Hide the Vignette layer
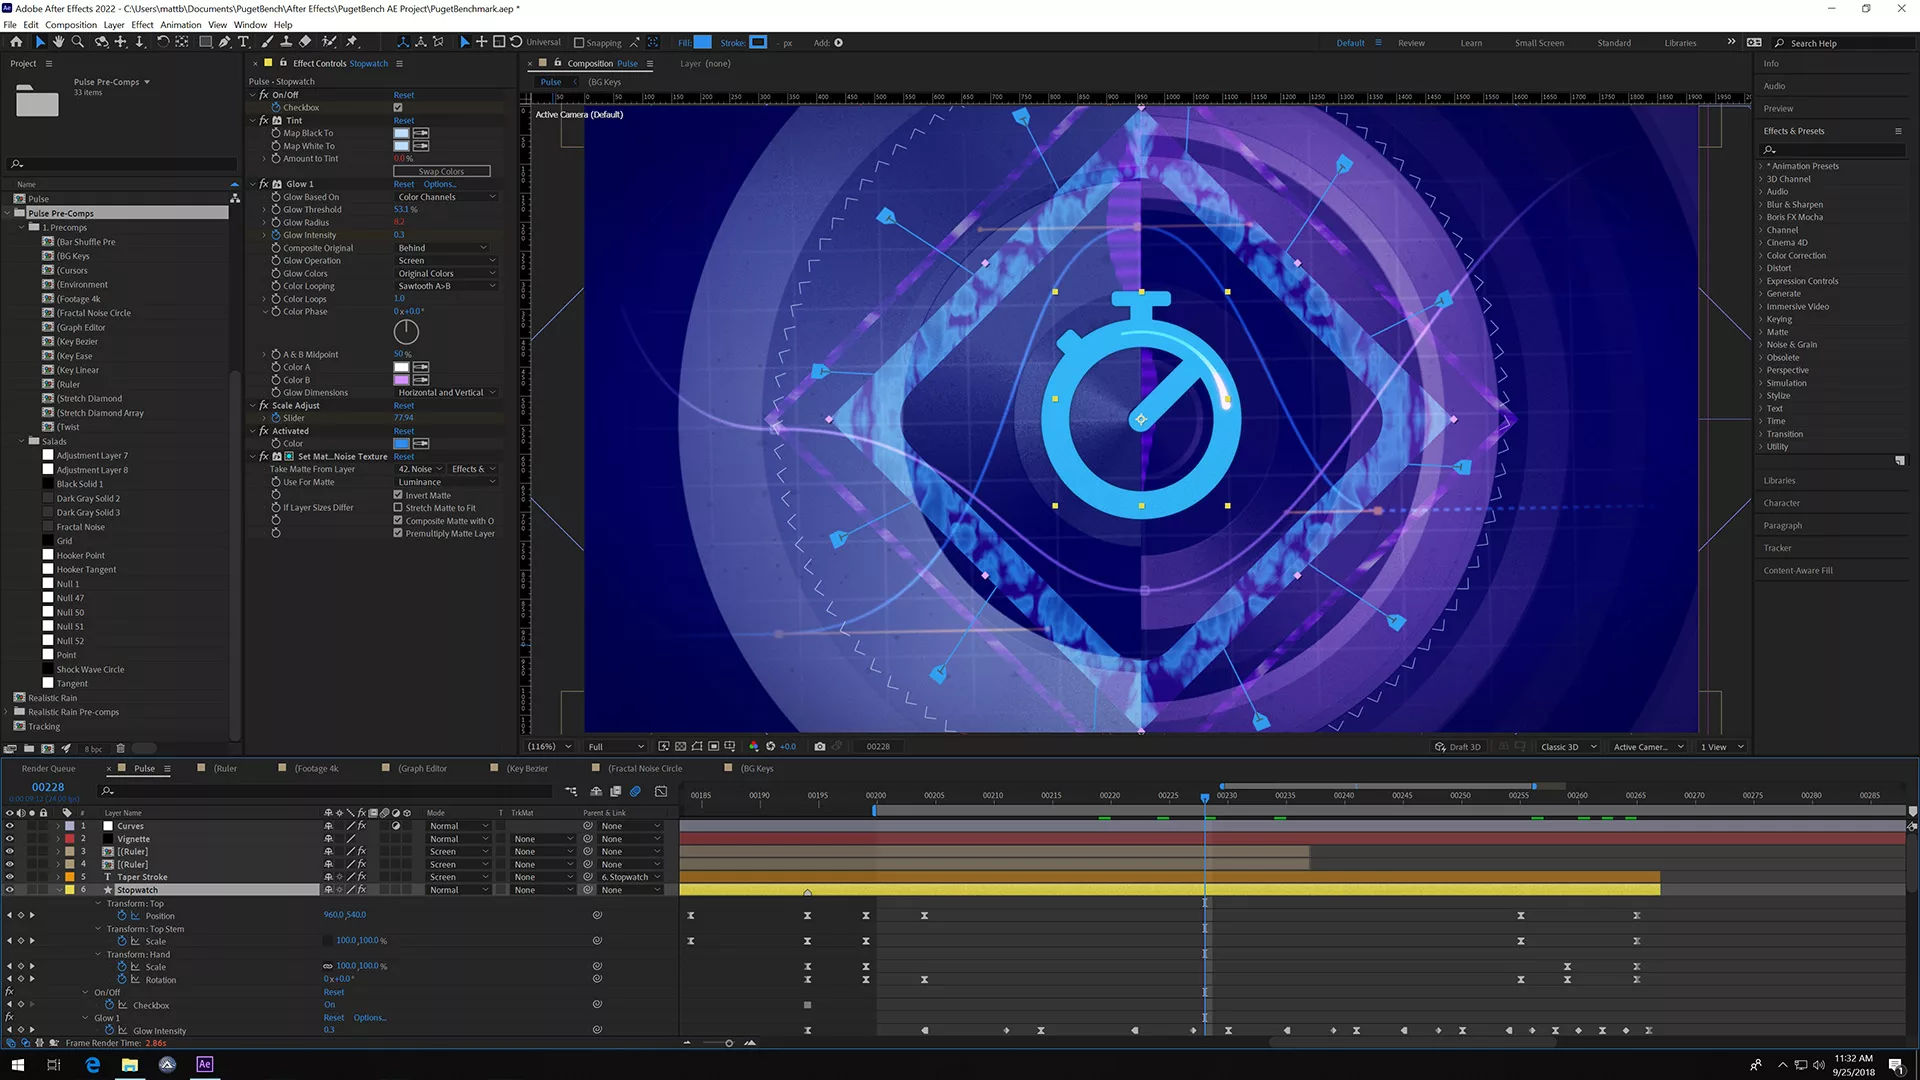This screenshot has height=1080, width=1920. pos(9,838)
